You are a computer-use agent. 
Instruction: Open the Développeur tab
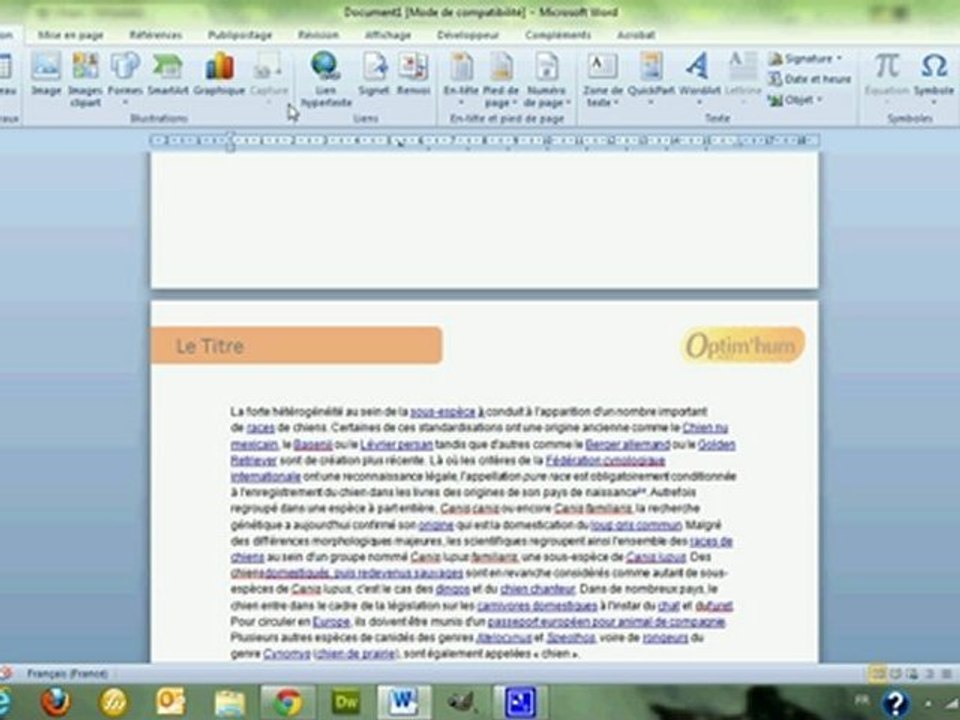pos(468,35)
